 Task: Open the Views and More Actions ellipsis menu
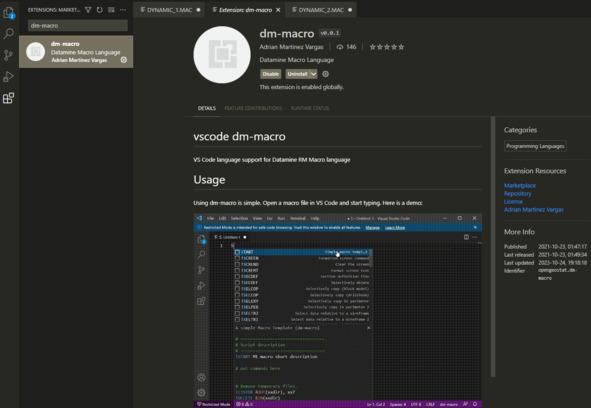click(123, 10)
